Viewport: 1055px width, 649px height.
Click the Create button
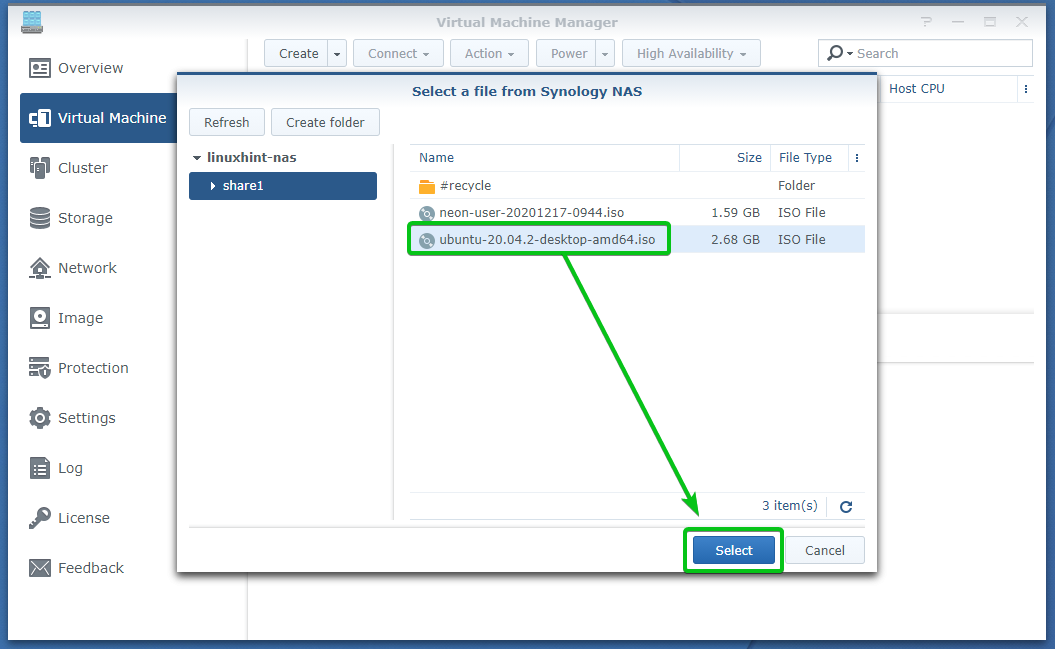(x=297, y=53)
